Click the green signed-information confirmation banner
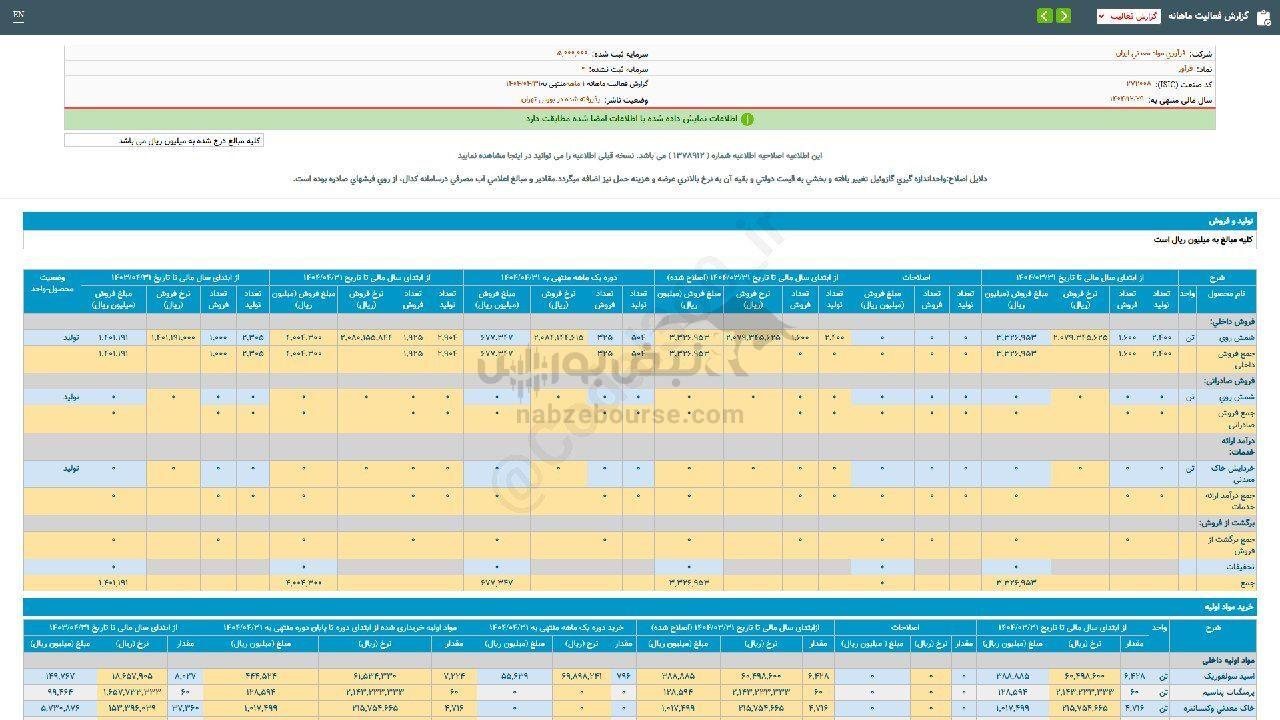1280x720 pixels. coord(640,119)
